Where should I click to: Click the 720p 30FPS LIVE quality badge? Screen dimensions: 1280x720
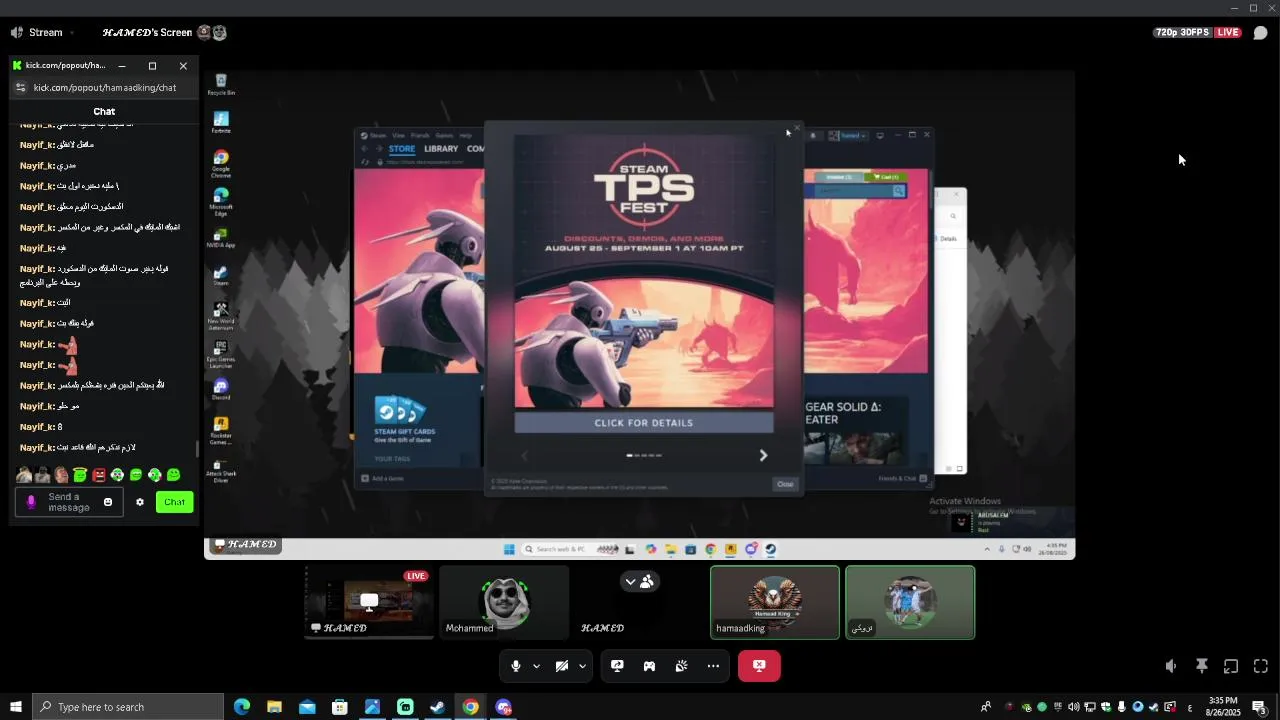[1198, 33]
